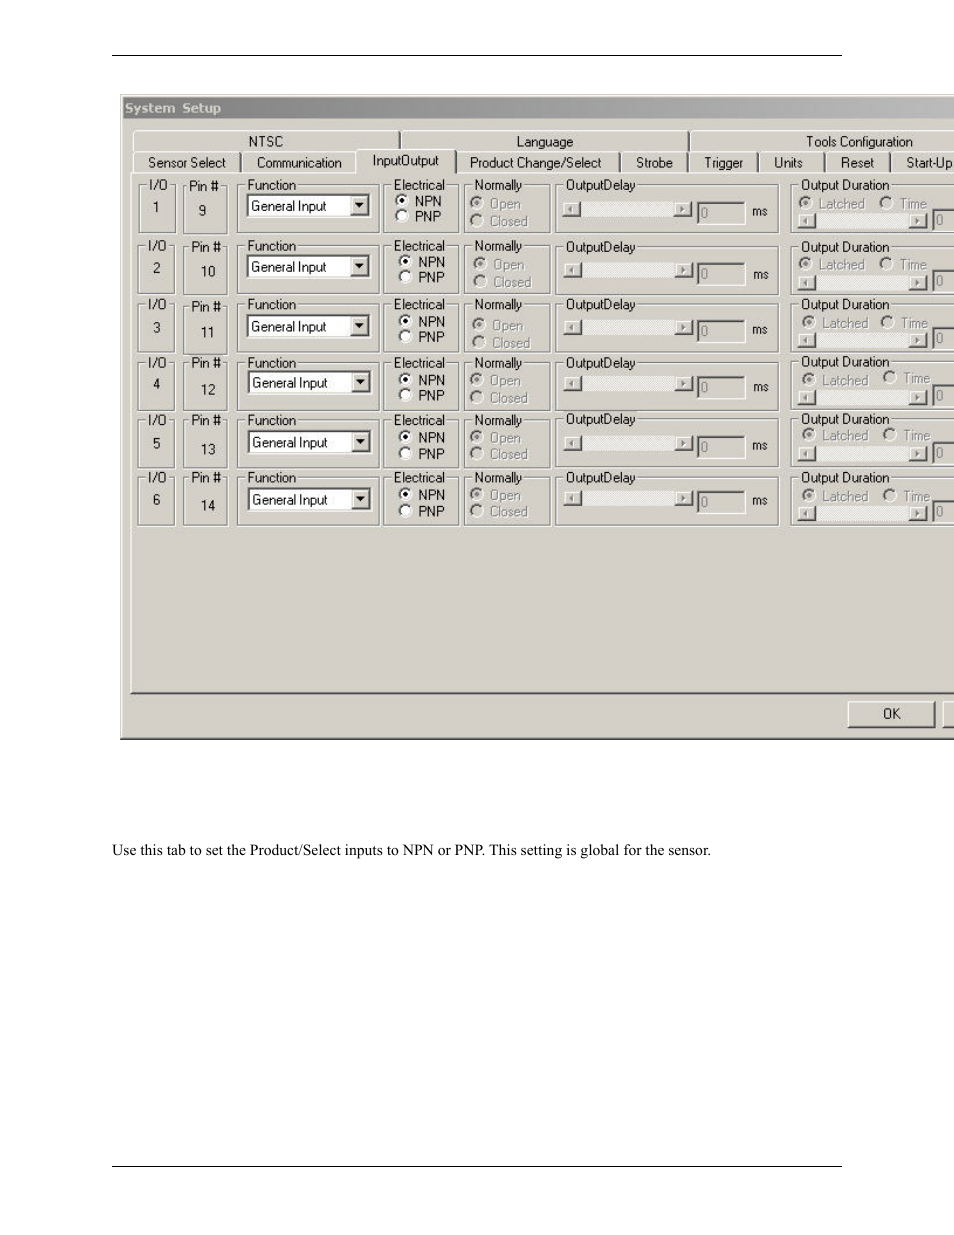Choose Normally Closed for I/O 1
The image size is (954, 1235).
click(499, 221)
